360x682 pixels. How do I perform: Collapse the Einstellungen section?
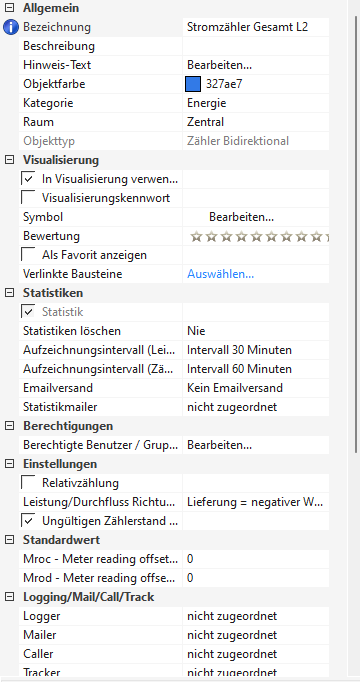click(x=9, y=464)
